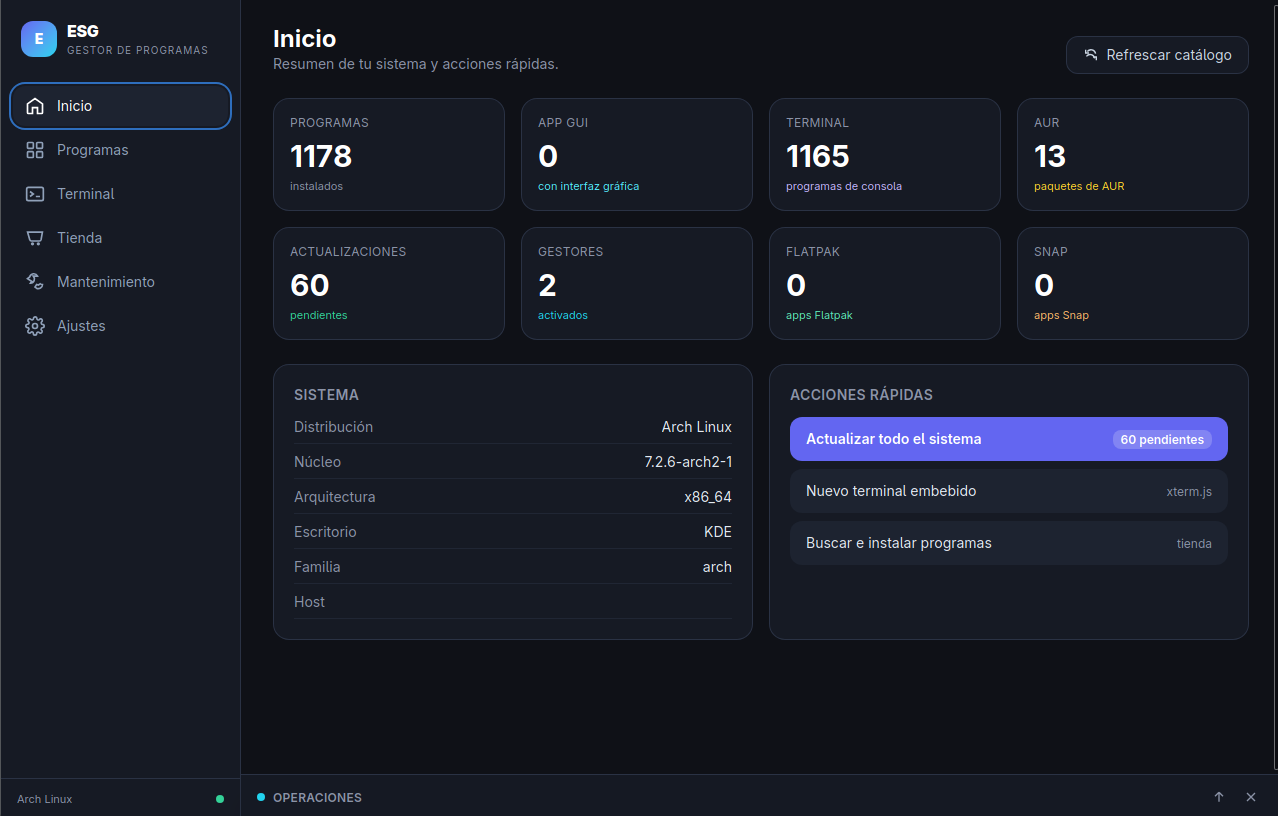Click the Host row label

pyautogui.click(x=309, y=602)
